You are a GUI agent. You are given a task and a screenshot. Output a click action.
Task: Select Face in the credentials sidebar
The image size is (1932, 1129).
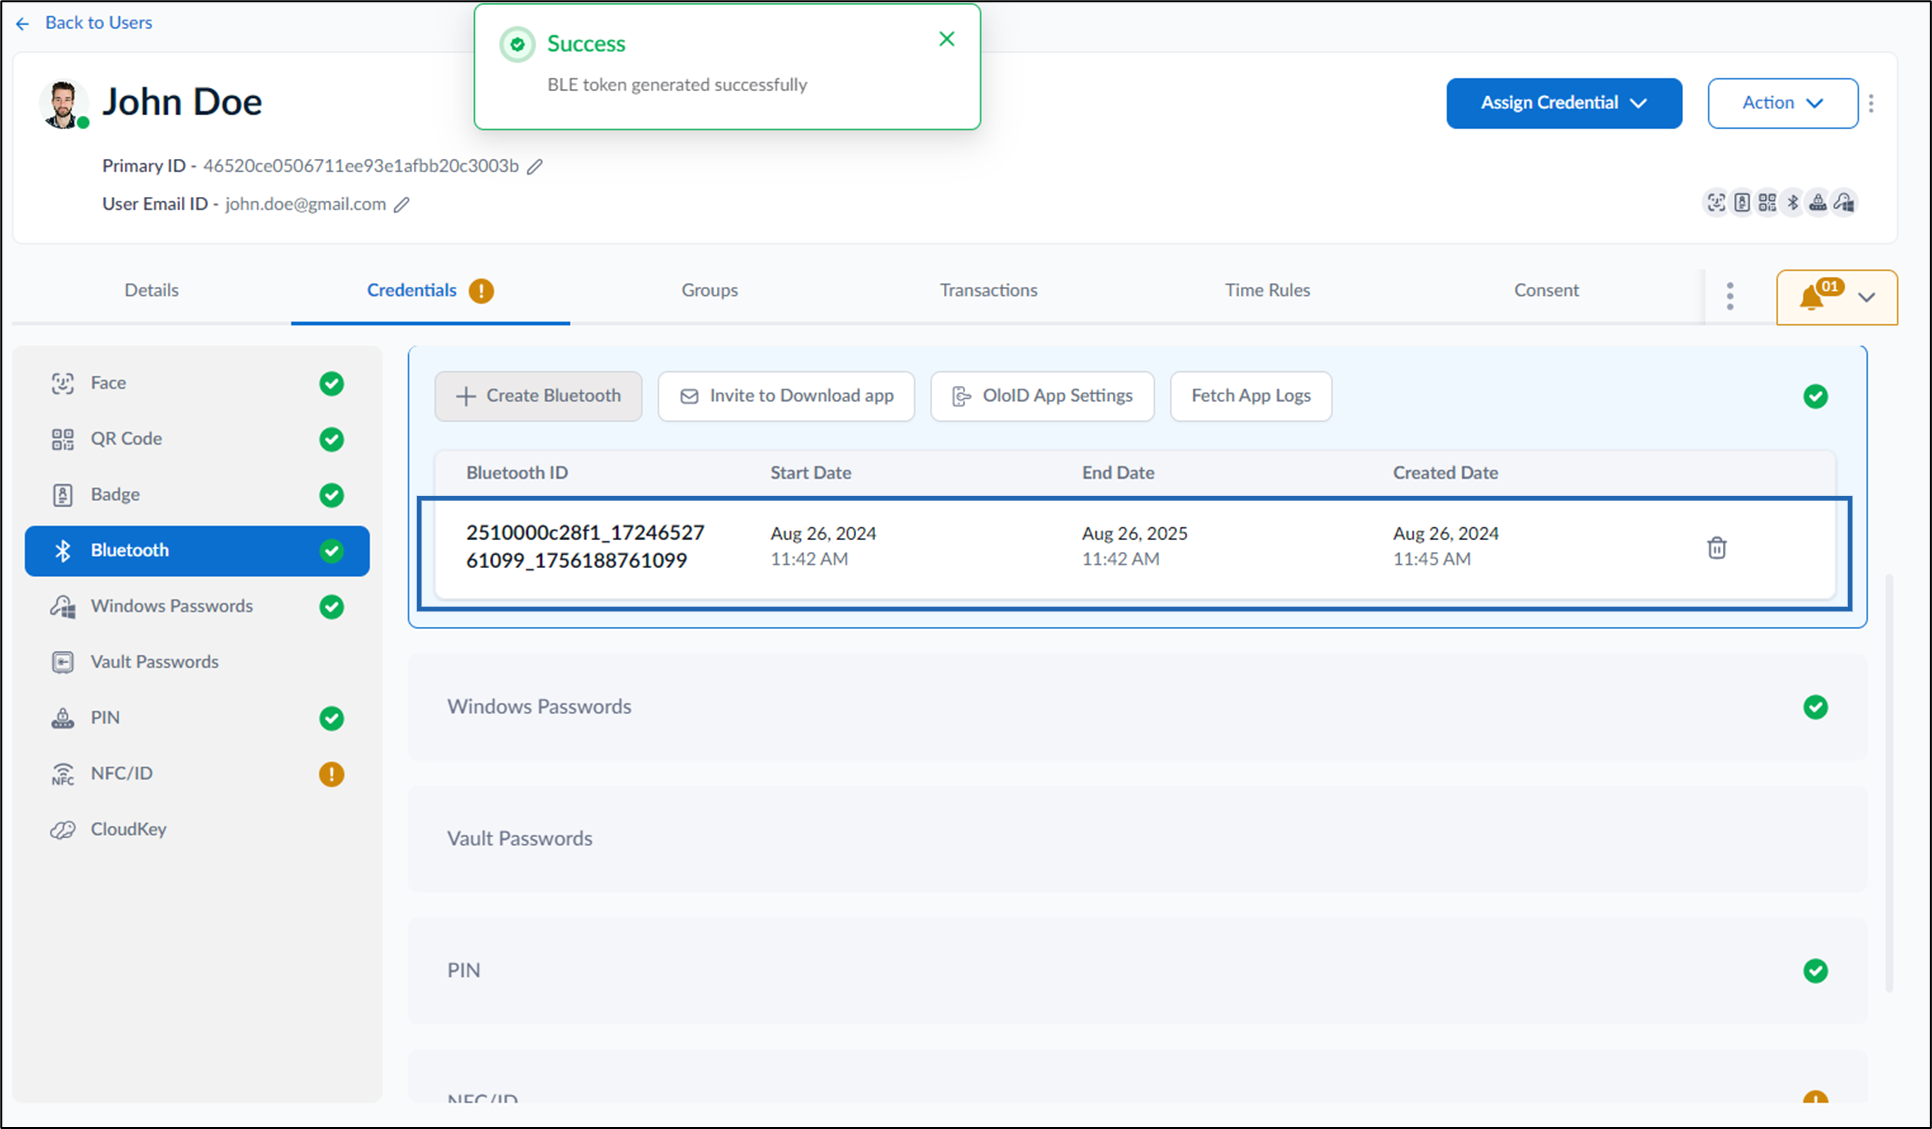tap(197, 383)
